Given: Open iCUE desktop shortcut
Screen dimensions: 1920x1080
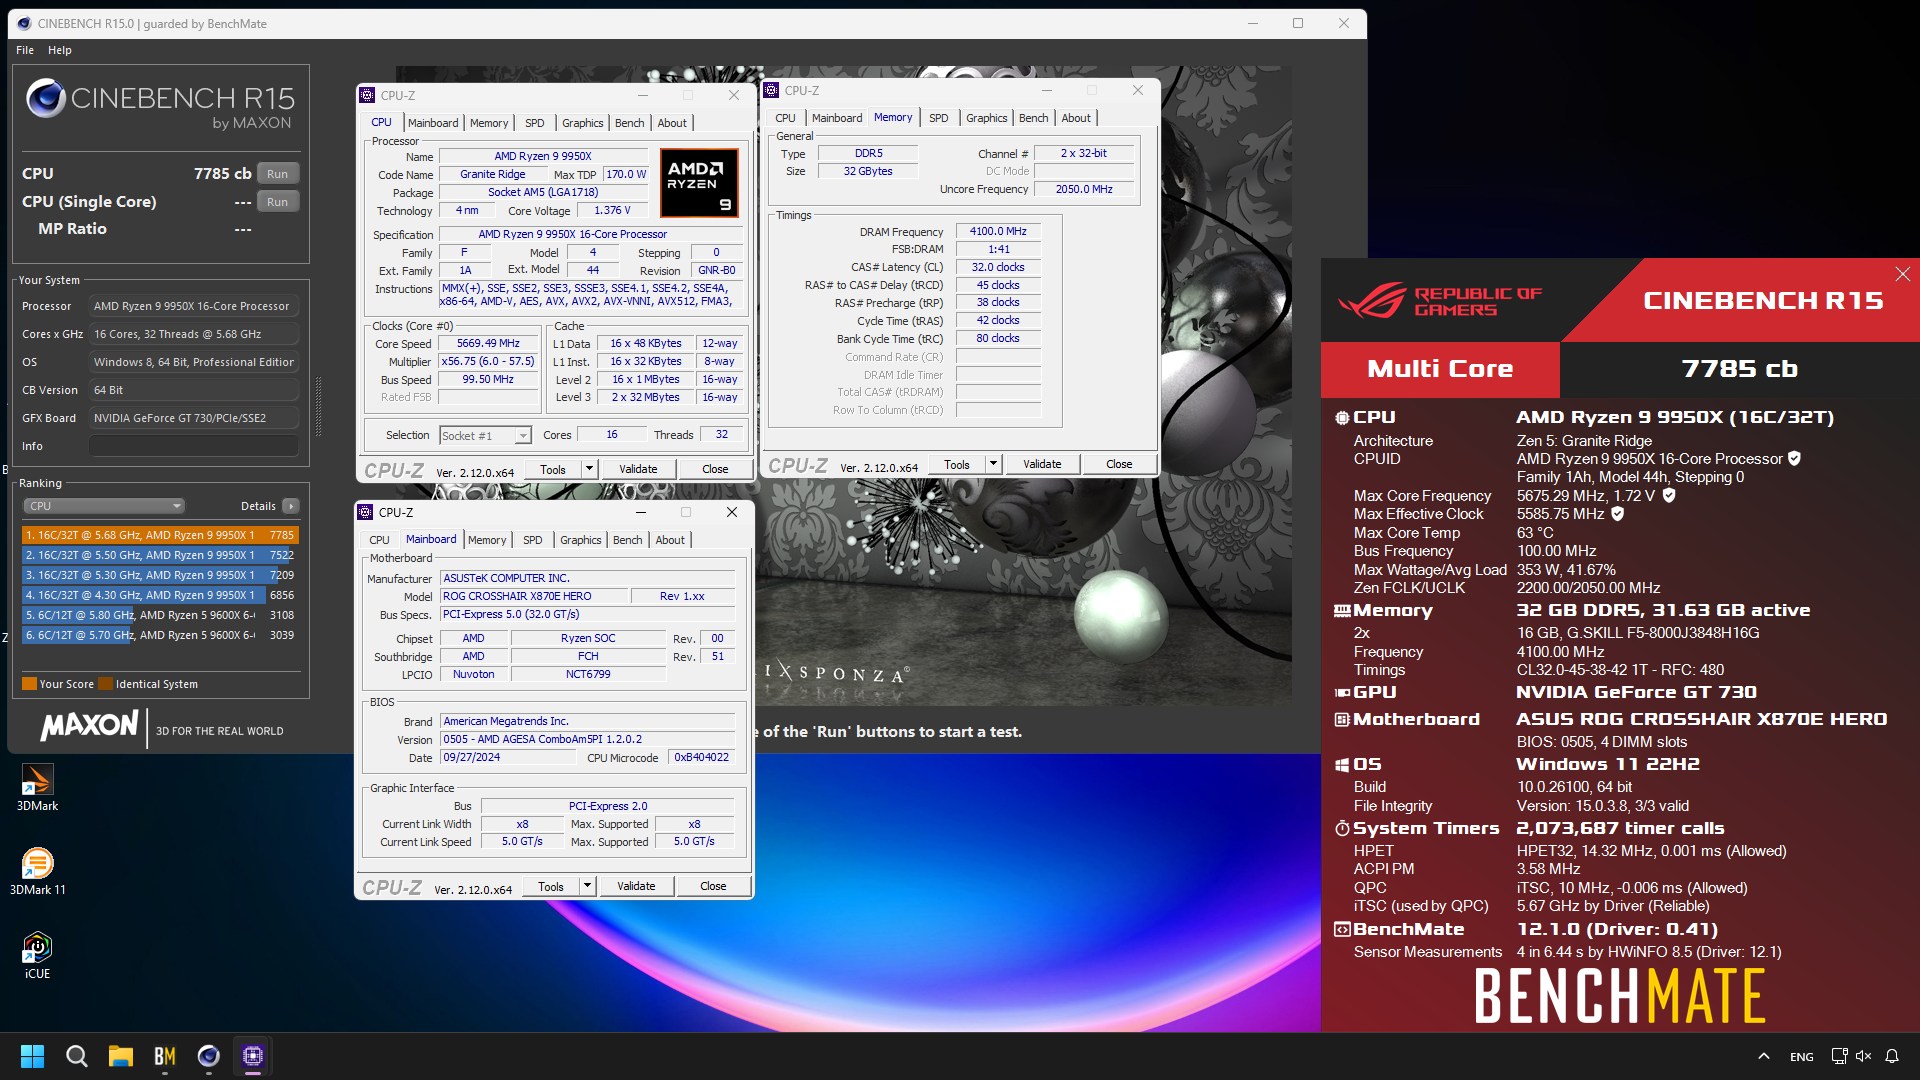Looking at the screenshot, I should click(37, 955).
